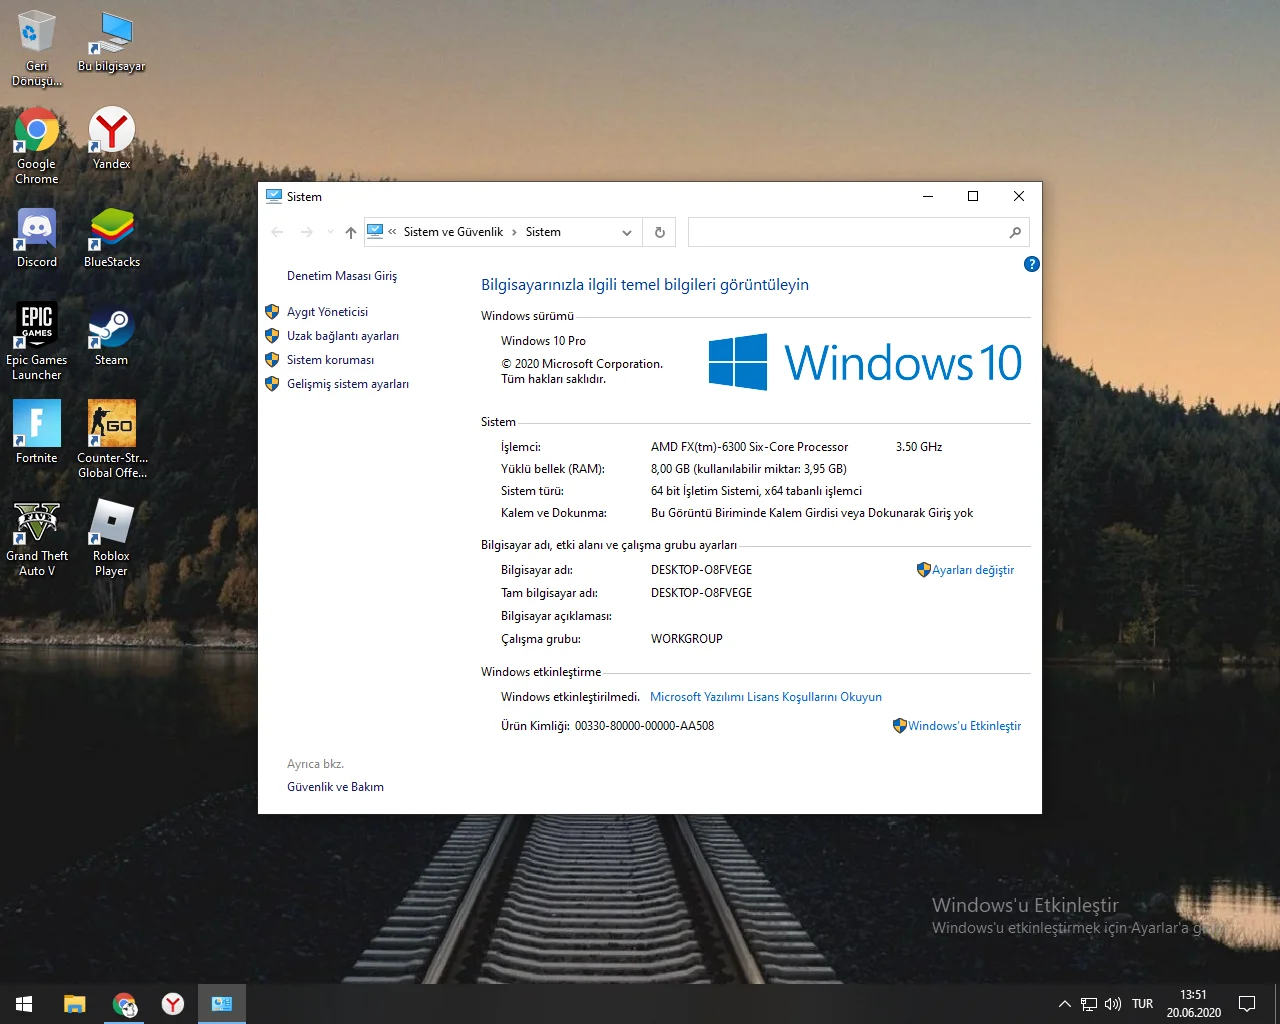The height and width of the screenshot is (1024, 1280).
Task: Close the Sistem window
Action: (x=1019, y=196)
